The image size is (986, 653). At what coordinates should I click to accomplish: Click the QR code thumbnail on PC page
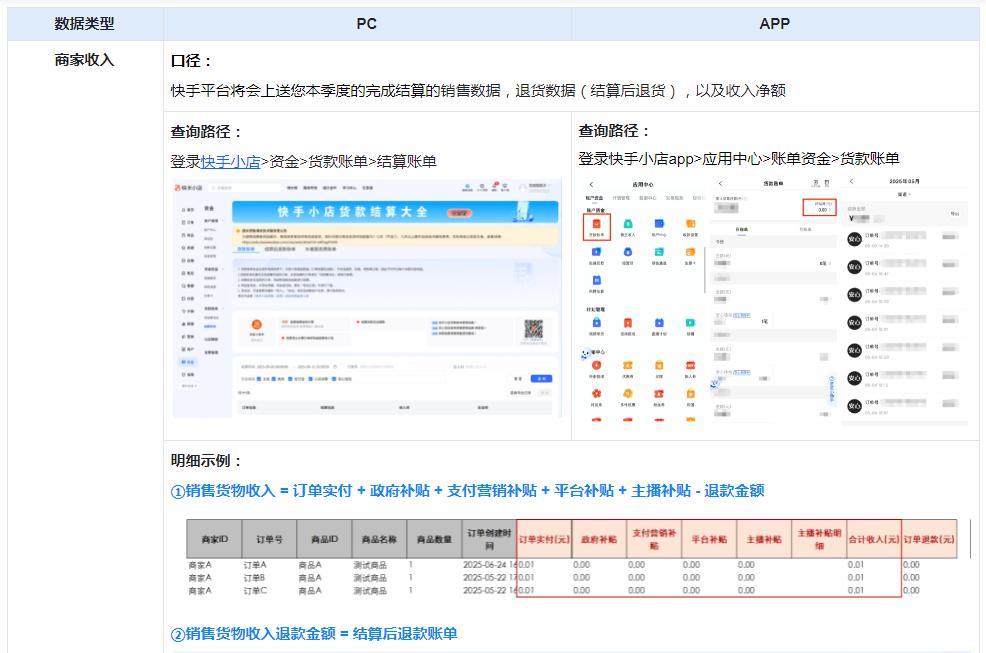532,329
